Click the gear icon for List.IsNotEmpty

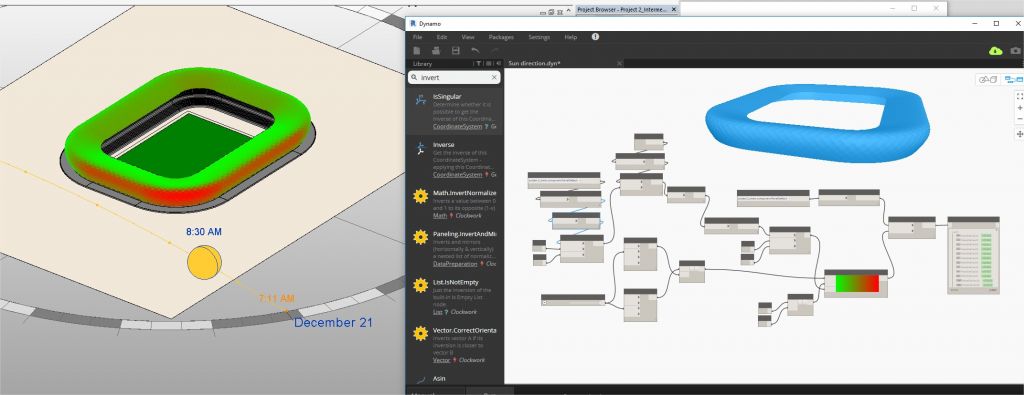click(x=421, y=285)
